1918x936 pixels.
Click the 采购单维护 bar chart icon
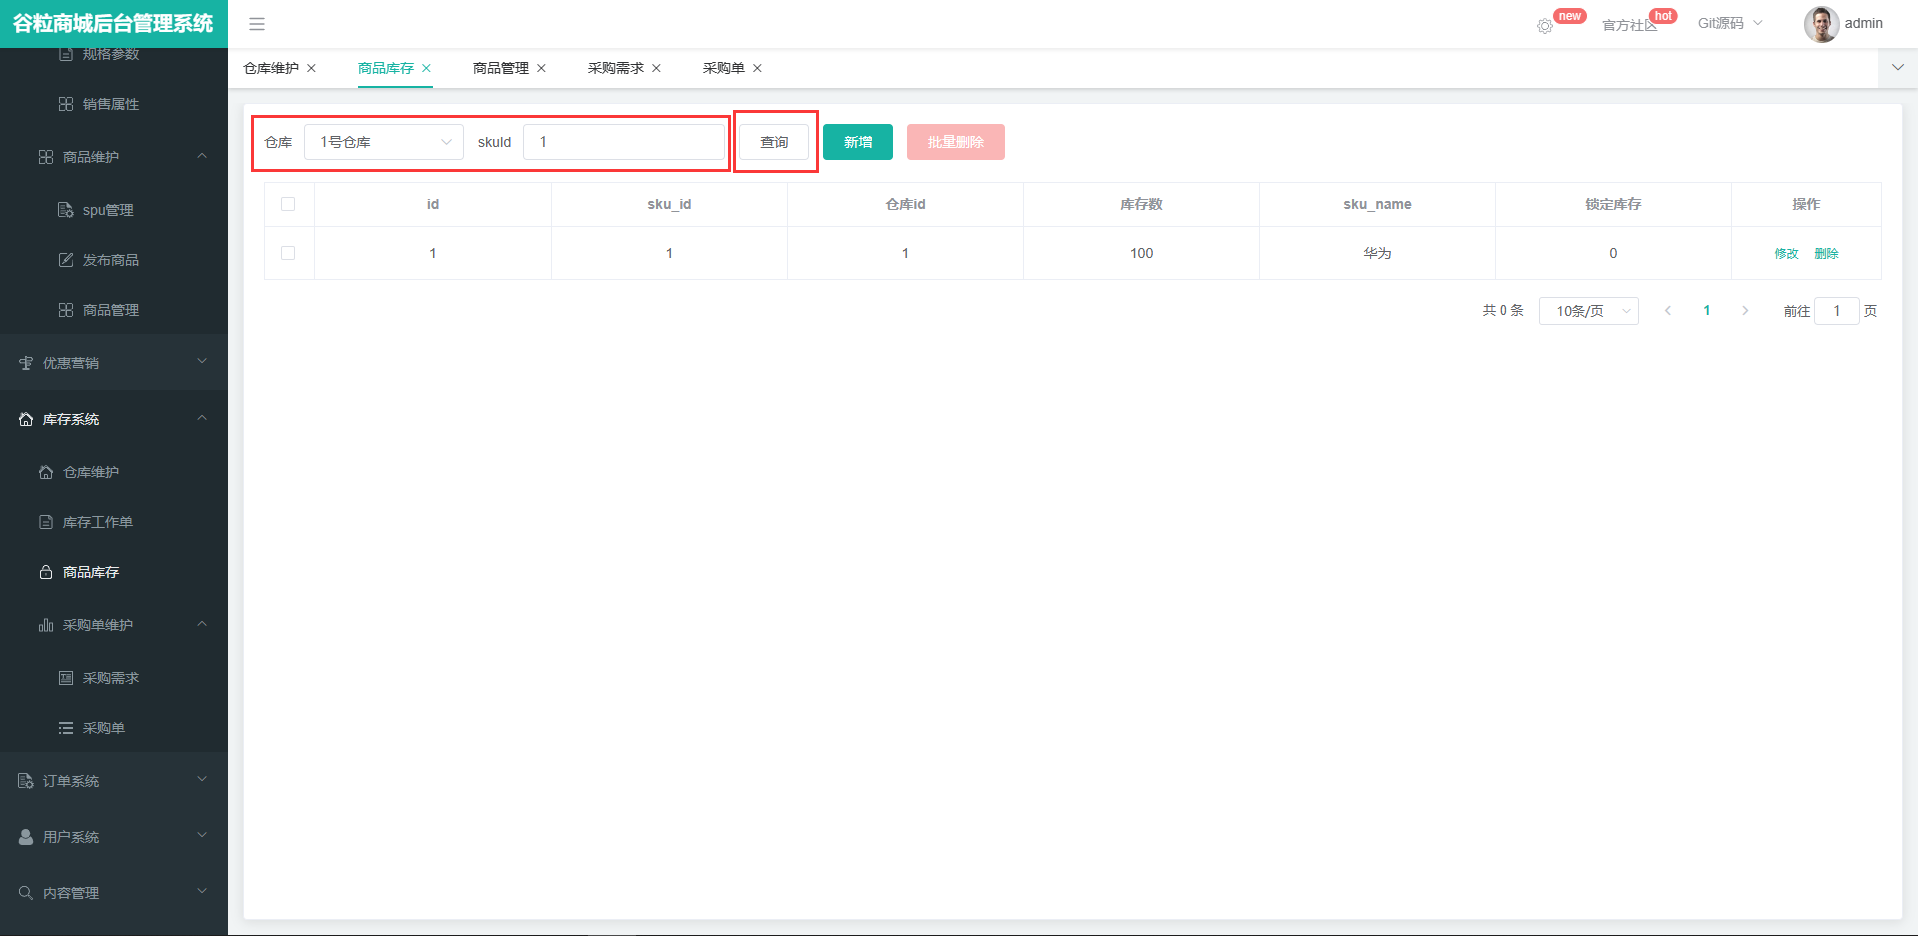pos(46,625)
